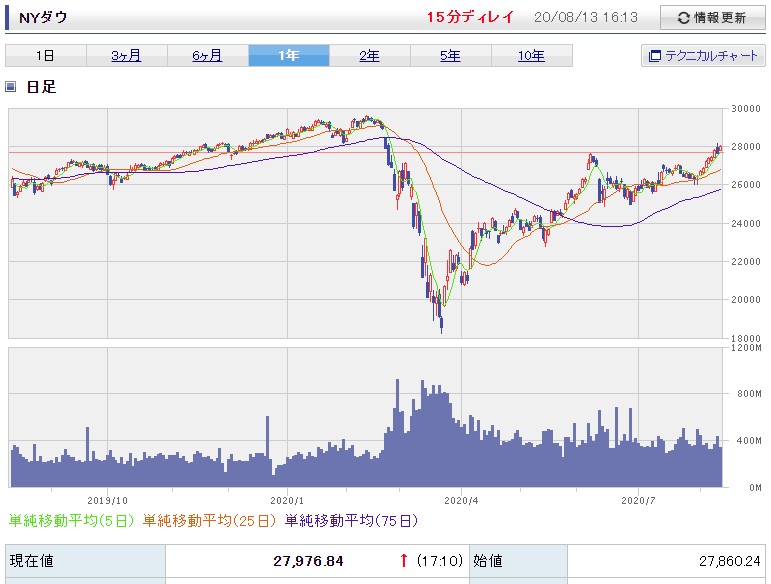771x584 pixels.
Task: Switch to the 3ヶ月 period tab
Action: click(x=126, y=56)
